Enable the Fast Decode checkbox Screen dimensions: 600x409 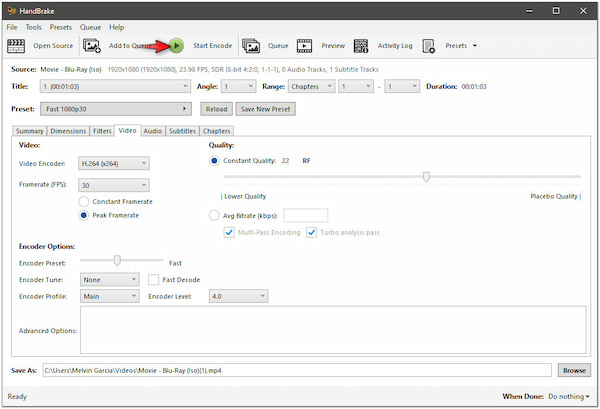(154, 280)
